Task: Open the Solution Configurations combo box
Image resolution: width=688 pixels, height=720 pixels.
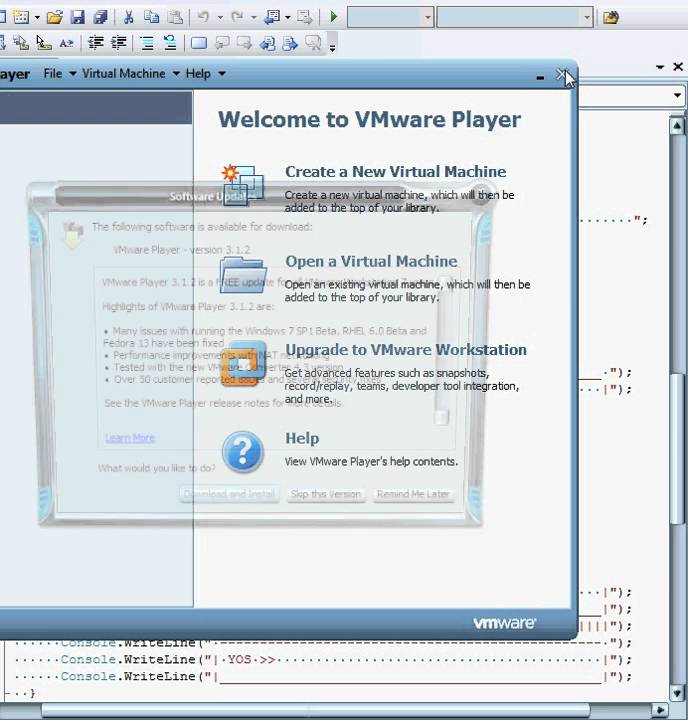Action: [390, 17]
